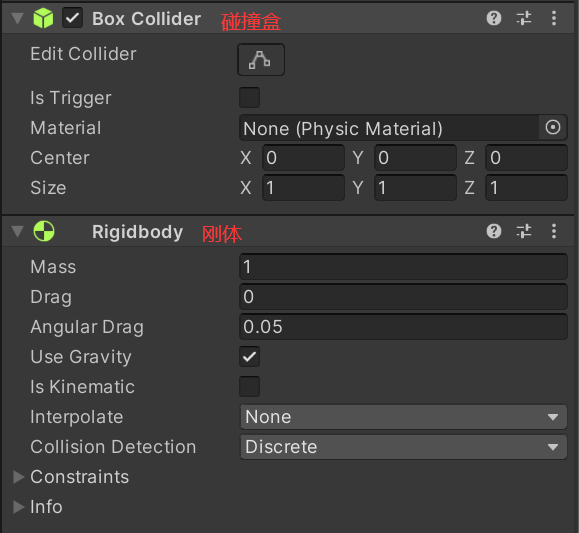This screenshot has height=533, width=579.
Task: Open Box Collider three-dot options menu
Action: pos(554,18)
